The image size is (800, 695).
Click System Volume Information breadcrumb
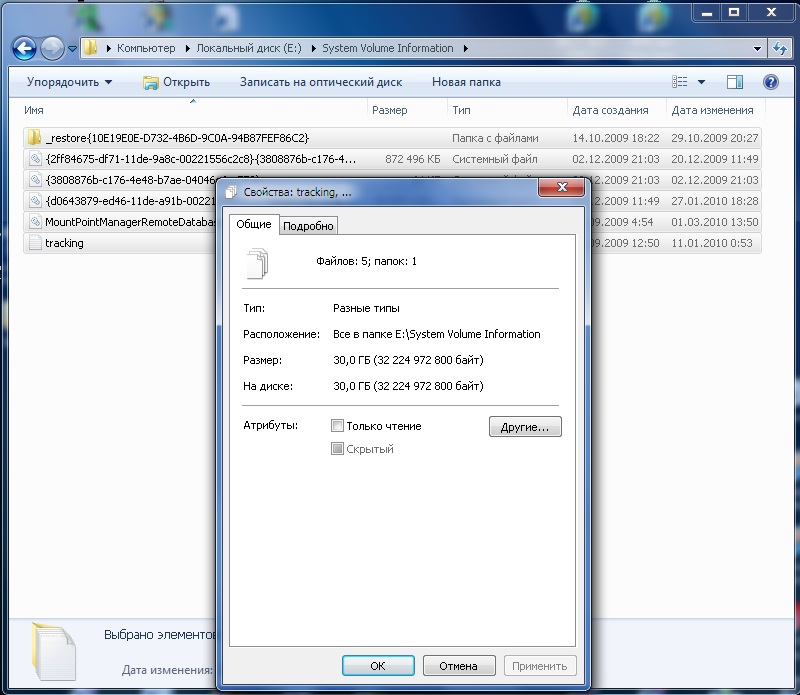click(388, 48)
